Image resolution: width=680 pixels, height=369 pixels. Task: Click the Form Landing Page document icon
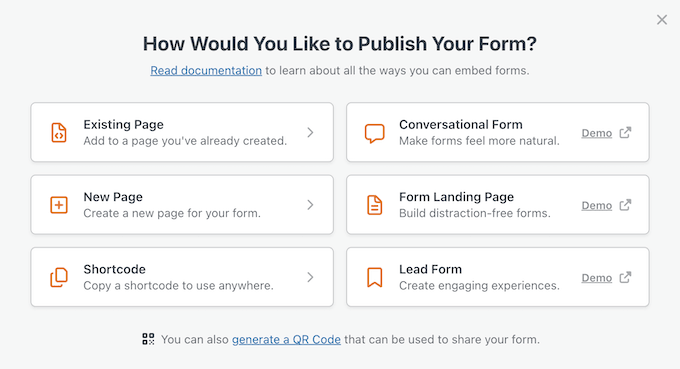coord(374,205)
